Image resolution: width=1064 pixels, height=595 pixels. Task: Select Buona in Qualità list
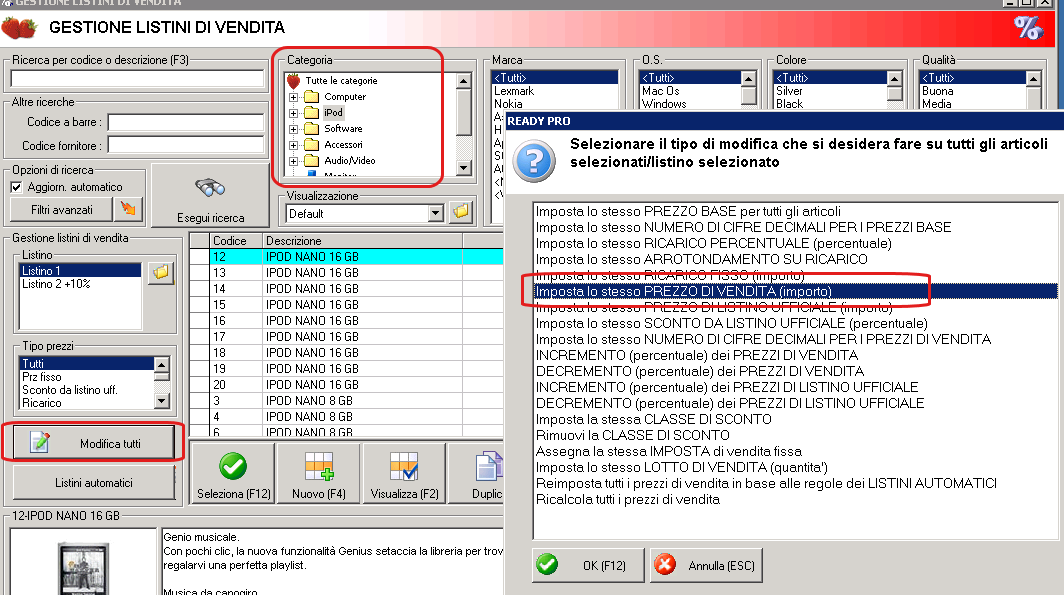(972, 91)
